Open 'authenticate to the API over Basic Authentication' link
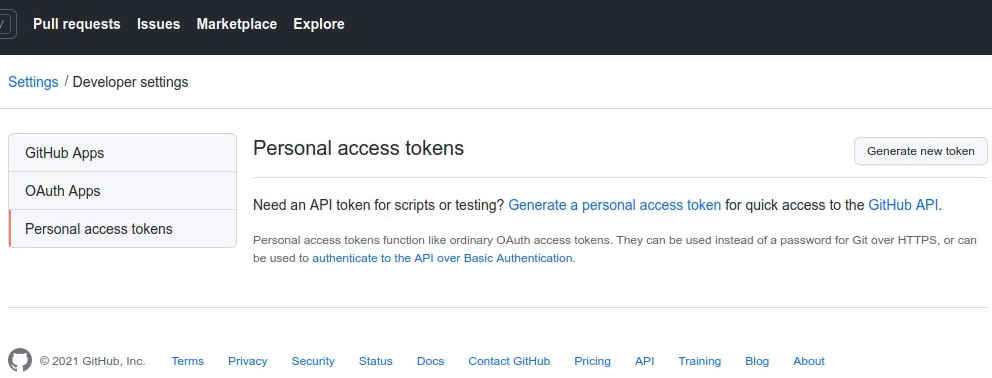 [442, 258]
